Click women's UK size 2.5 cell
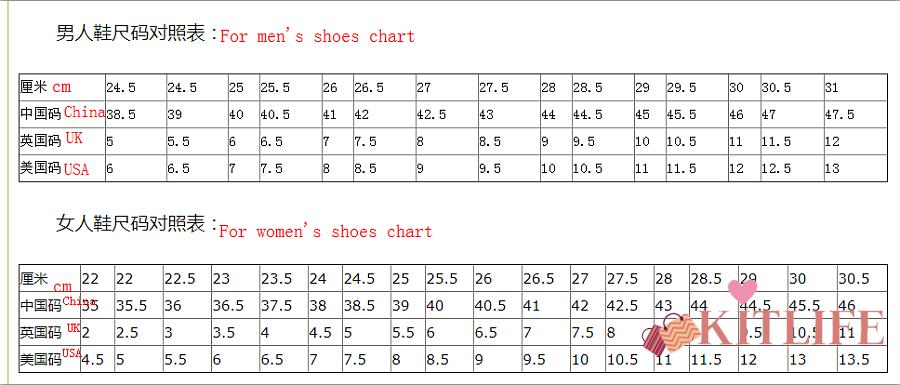 (x=139, y=332)
